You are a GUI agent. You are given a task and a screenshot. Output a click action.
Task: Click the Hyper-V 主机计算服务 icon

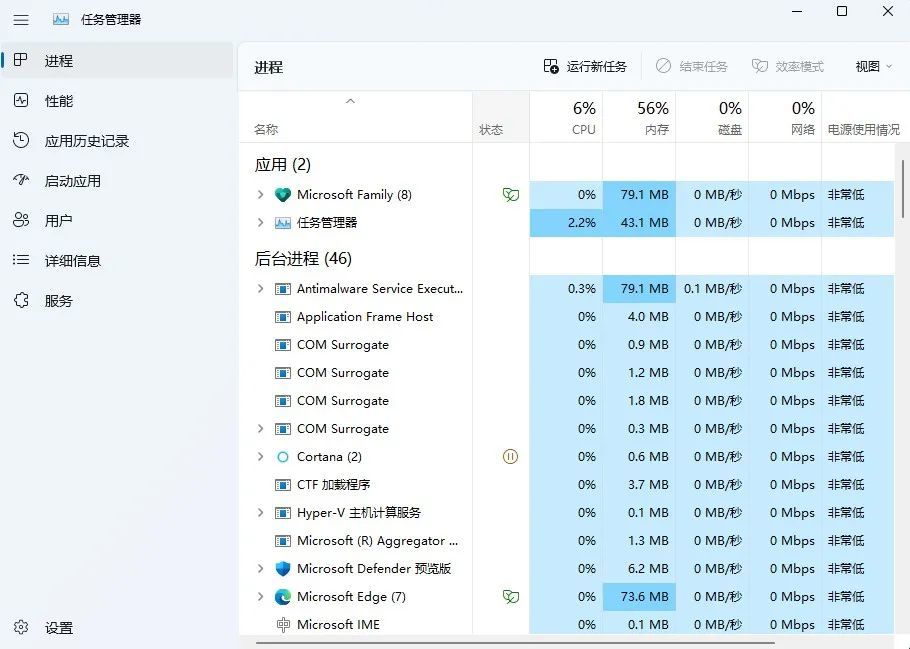pos(283,513)
